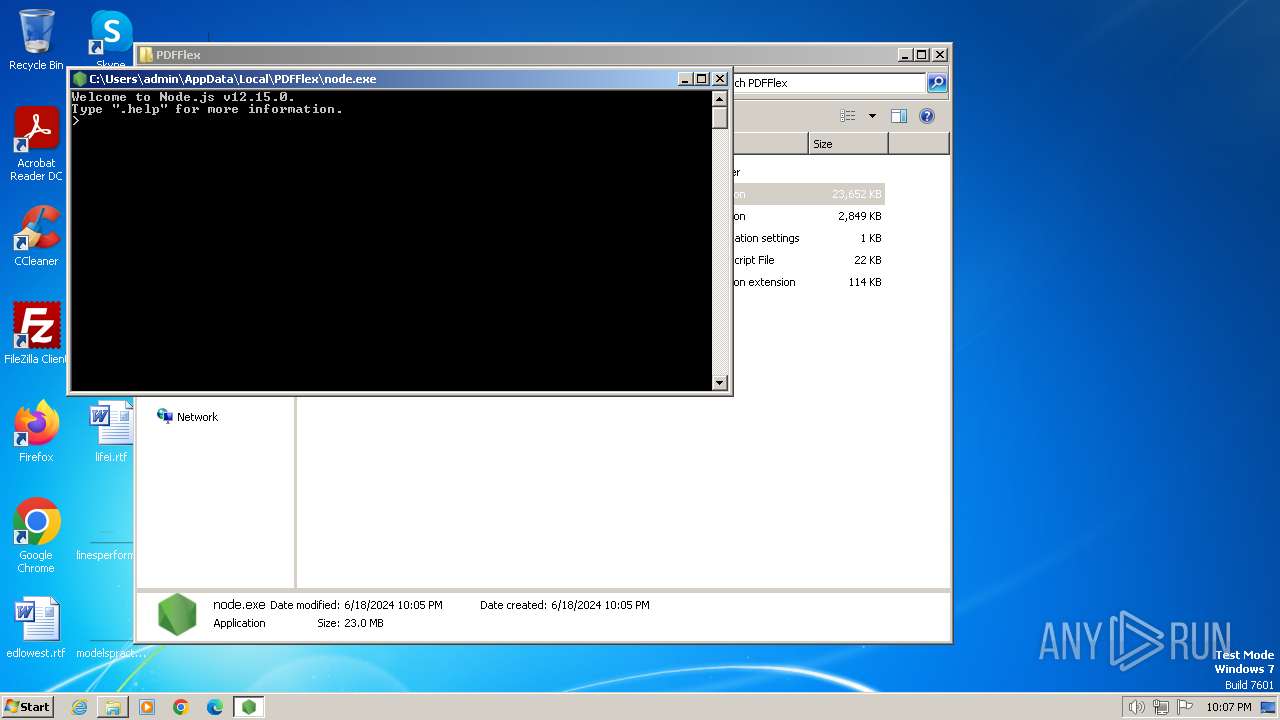The width and height of the screenshot is (1280, 720).
Task: Open the Recycle Bin desktop icon
Action: coord(36,40)
